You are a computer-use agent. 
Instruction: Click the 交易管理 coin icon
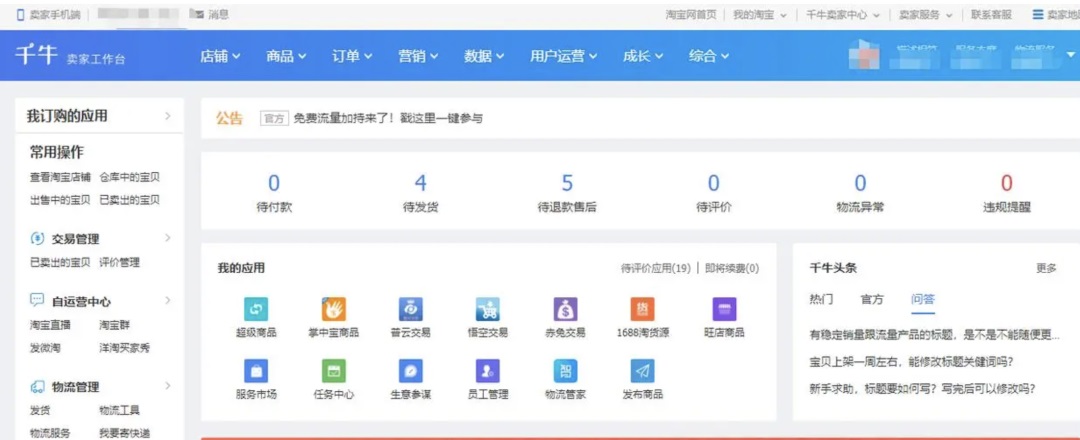(x=37, y=238)
